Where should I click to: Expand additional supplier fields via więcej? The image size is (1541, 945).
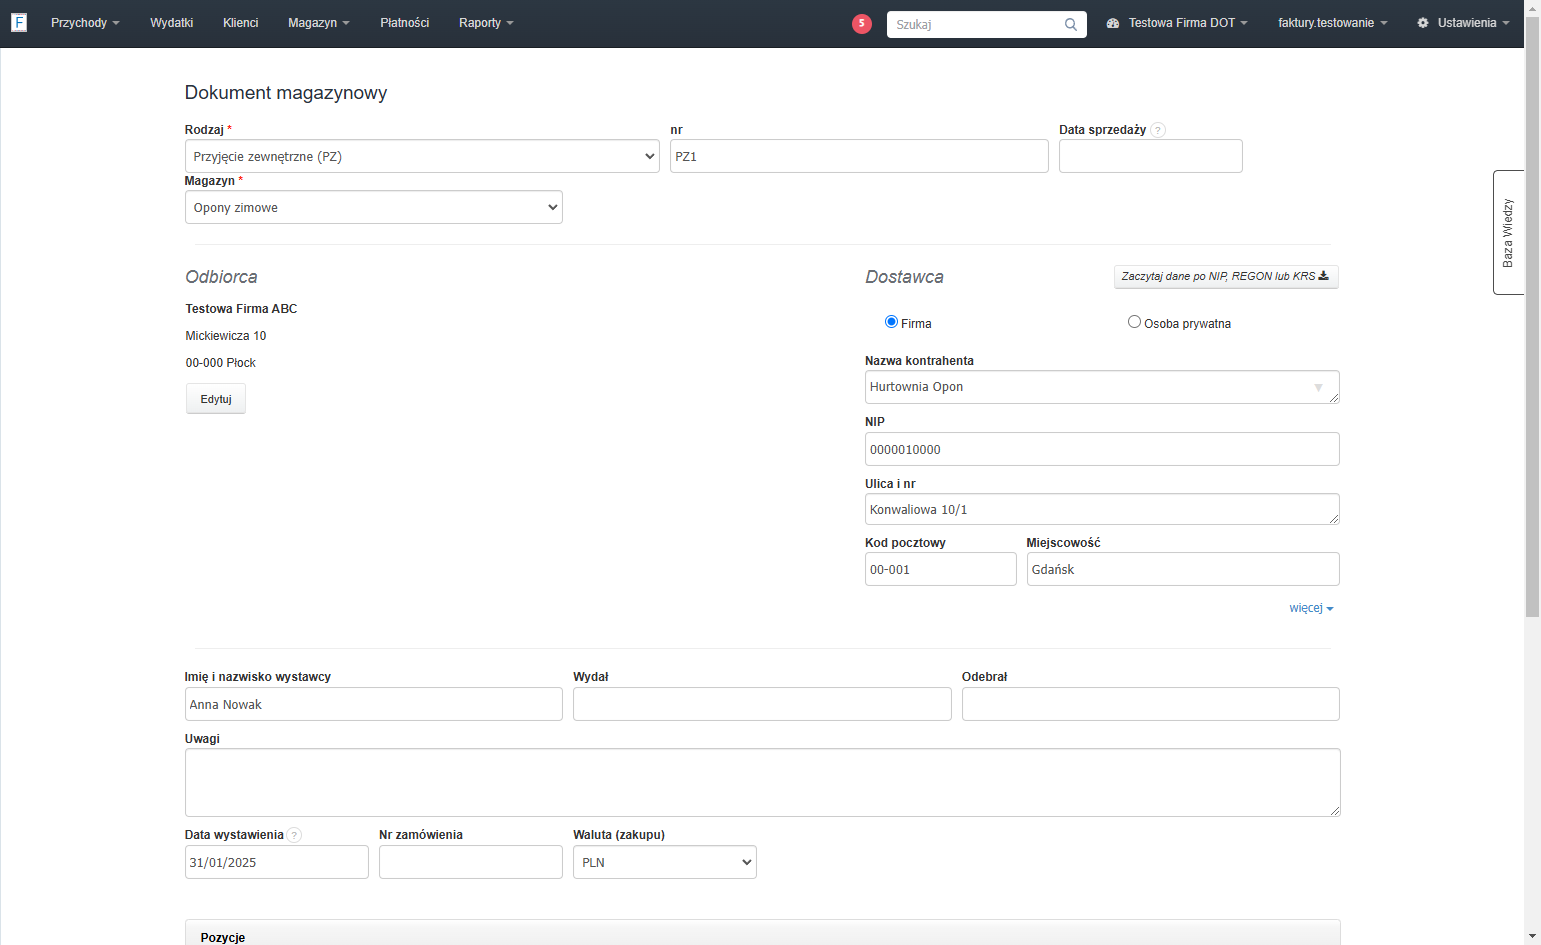(x=1311, y=608)
